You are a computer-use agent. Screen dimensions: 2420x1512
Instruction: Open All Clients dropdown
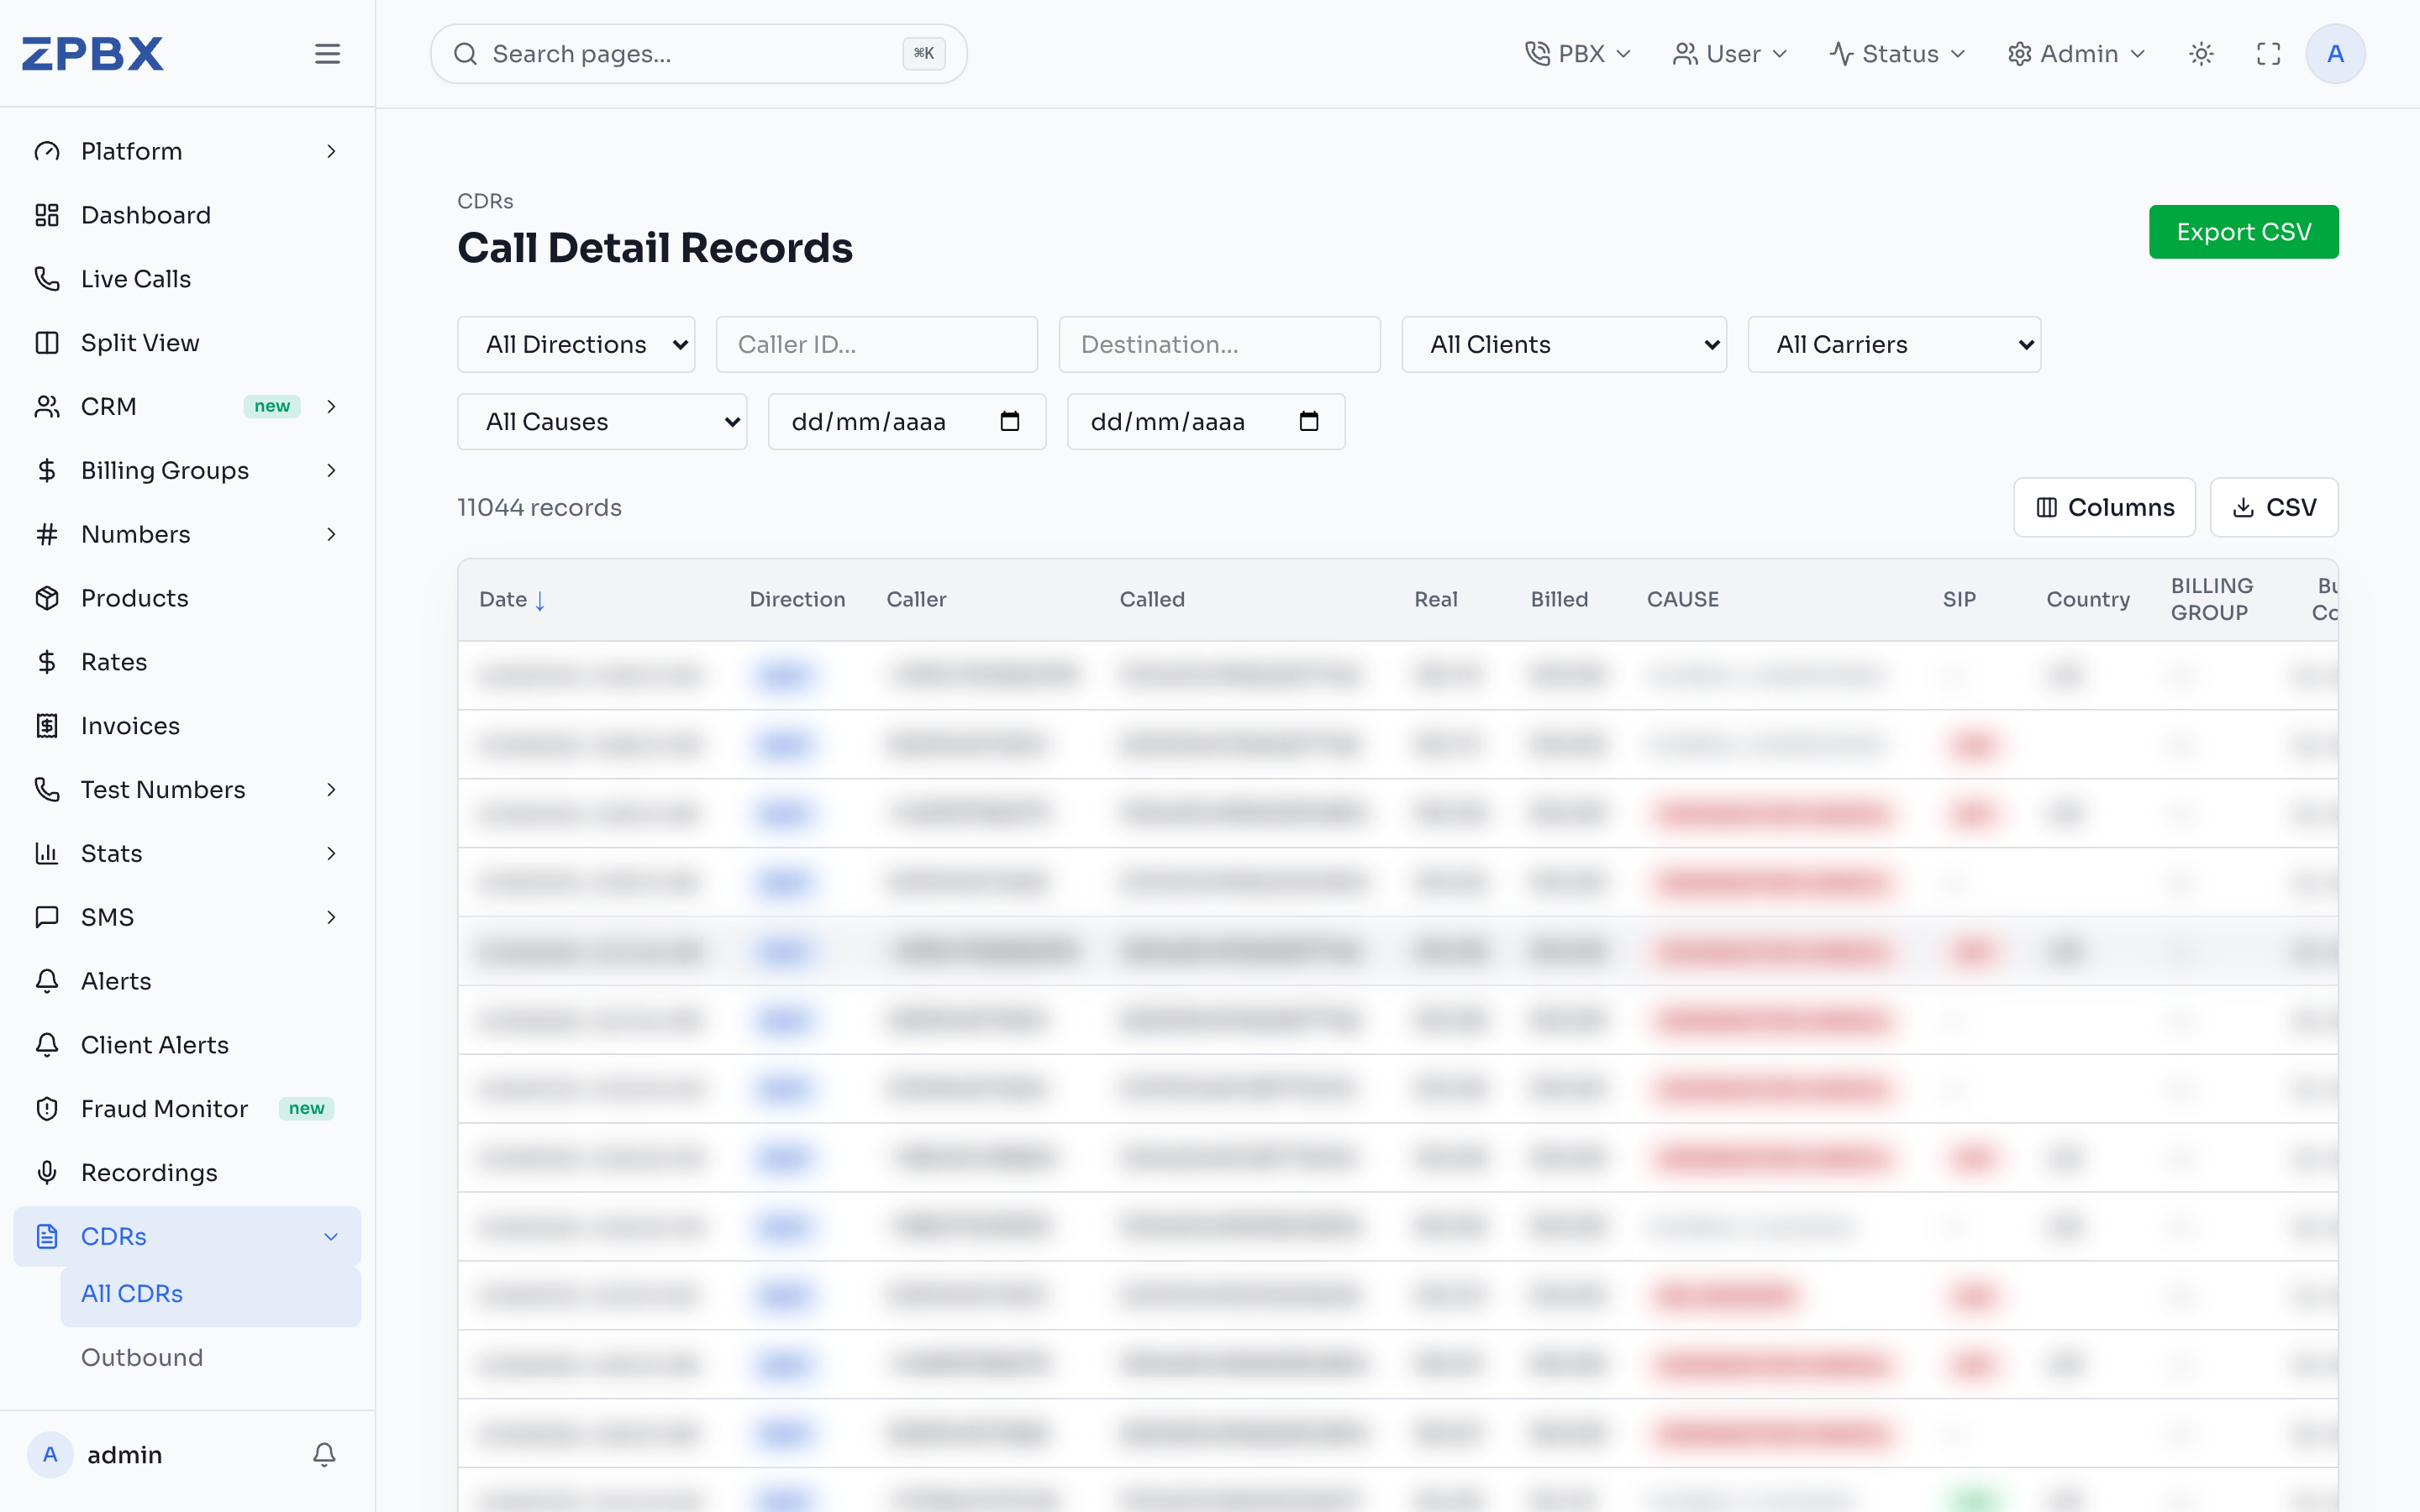pyautogui.click(x=1564, y=344)
